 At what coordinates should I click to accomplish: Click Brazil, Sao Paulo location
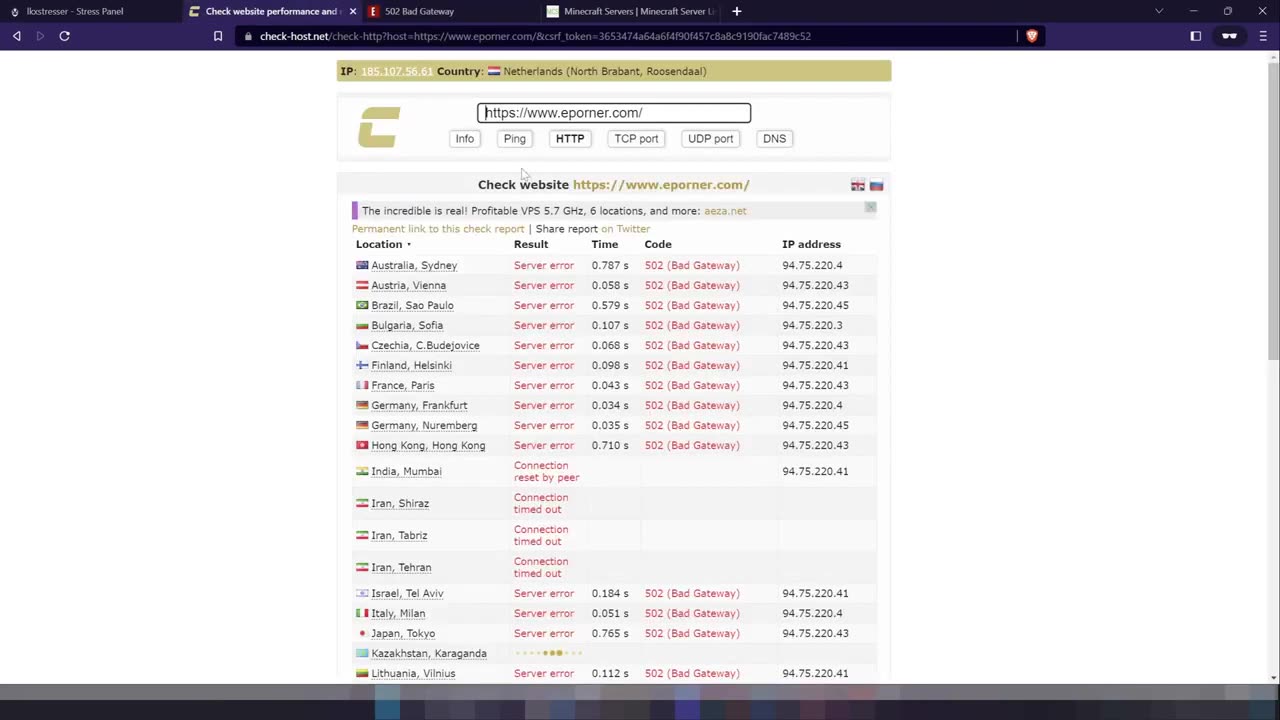pos(412,305)
